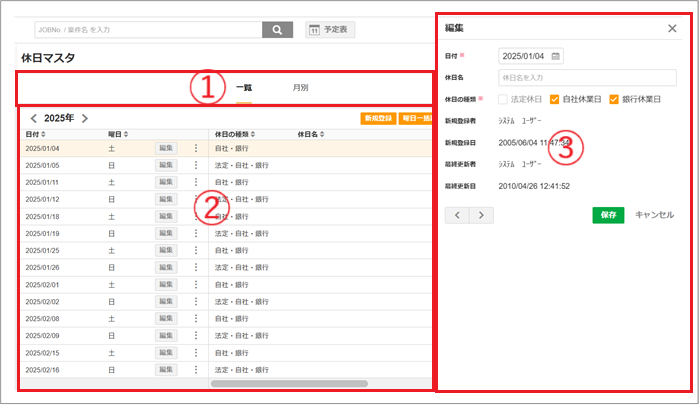The height and width of the screenshot is (405, 700).
Task: Go to next record in edit panel
Action: tap(482, 214)
